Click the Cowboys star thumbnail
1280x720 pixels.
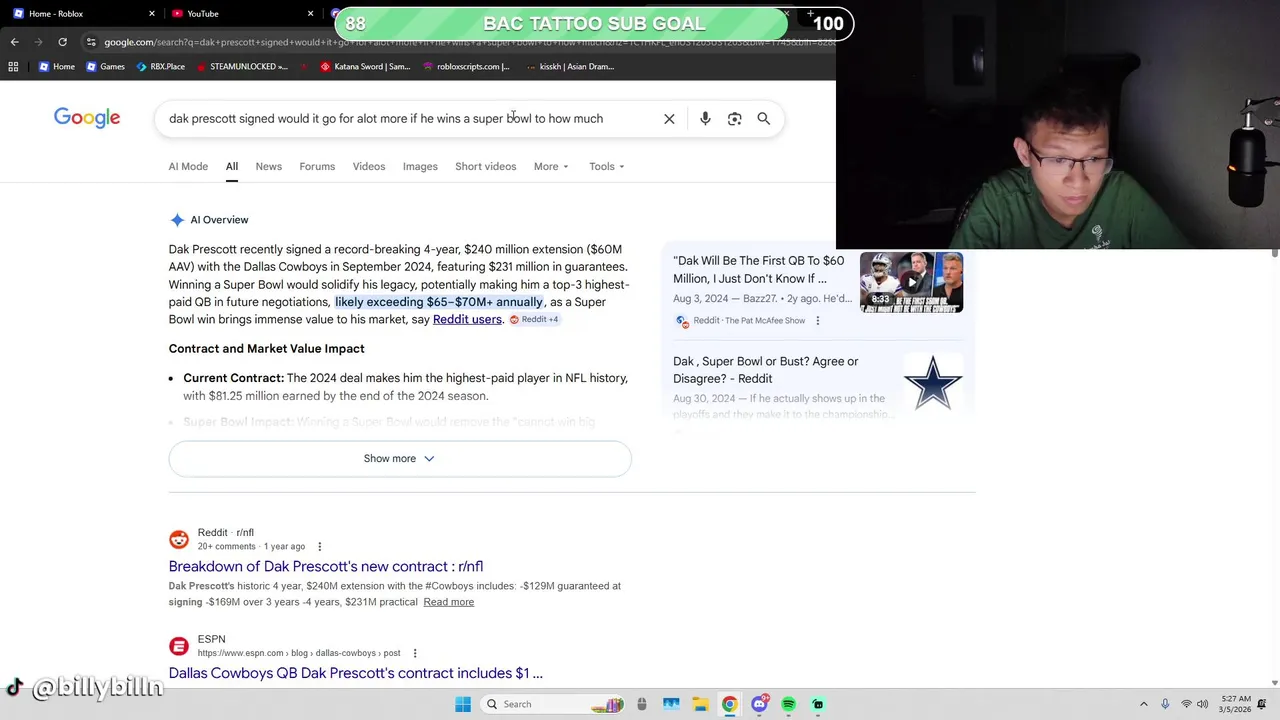(933, 383)
